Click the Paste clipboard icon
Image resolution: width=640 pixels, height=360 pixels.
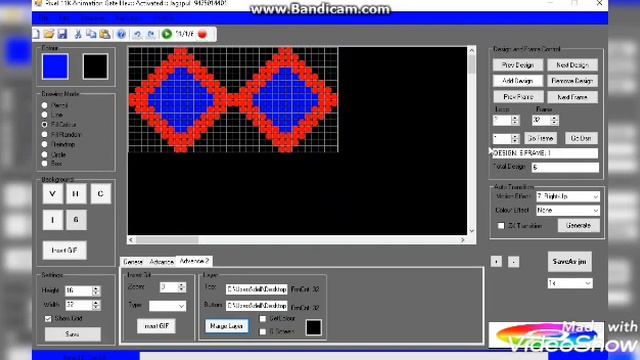(x=105, y=34)
